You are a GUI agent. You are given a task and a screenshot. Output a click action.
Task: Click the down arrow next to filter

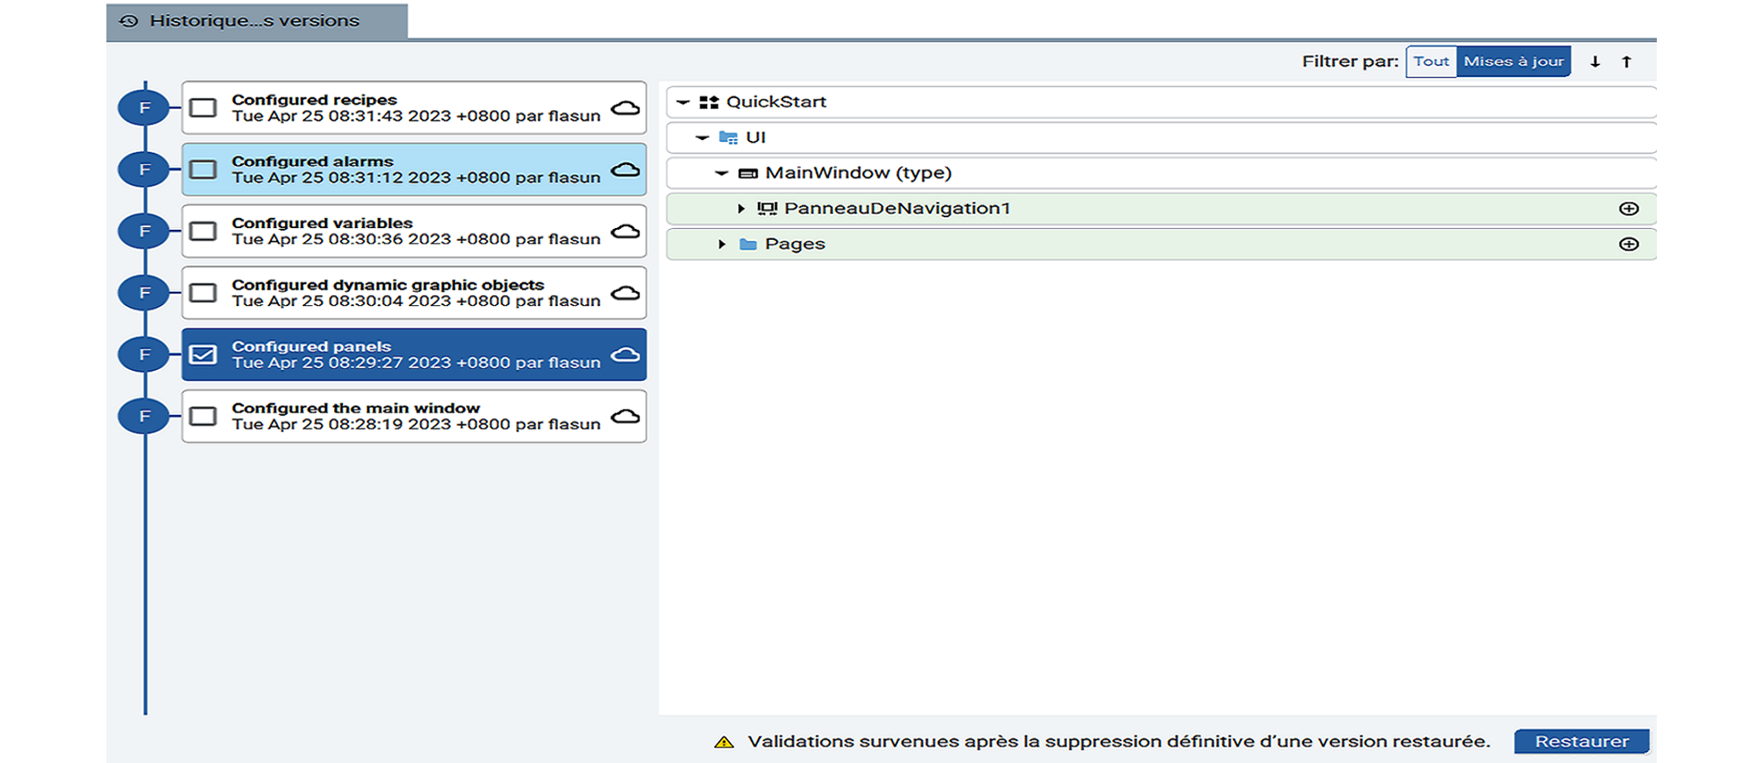(1595, 62)
